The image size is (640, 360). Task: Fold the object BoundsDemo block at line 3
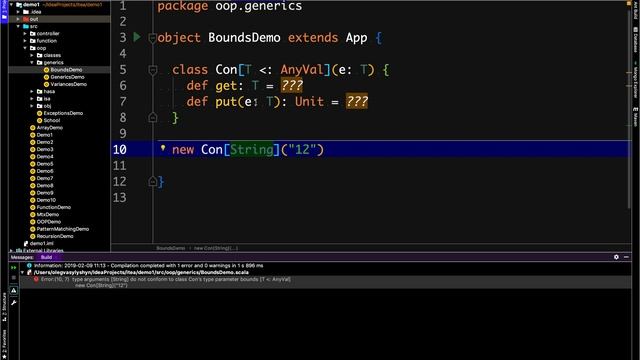pos(153,38)
